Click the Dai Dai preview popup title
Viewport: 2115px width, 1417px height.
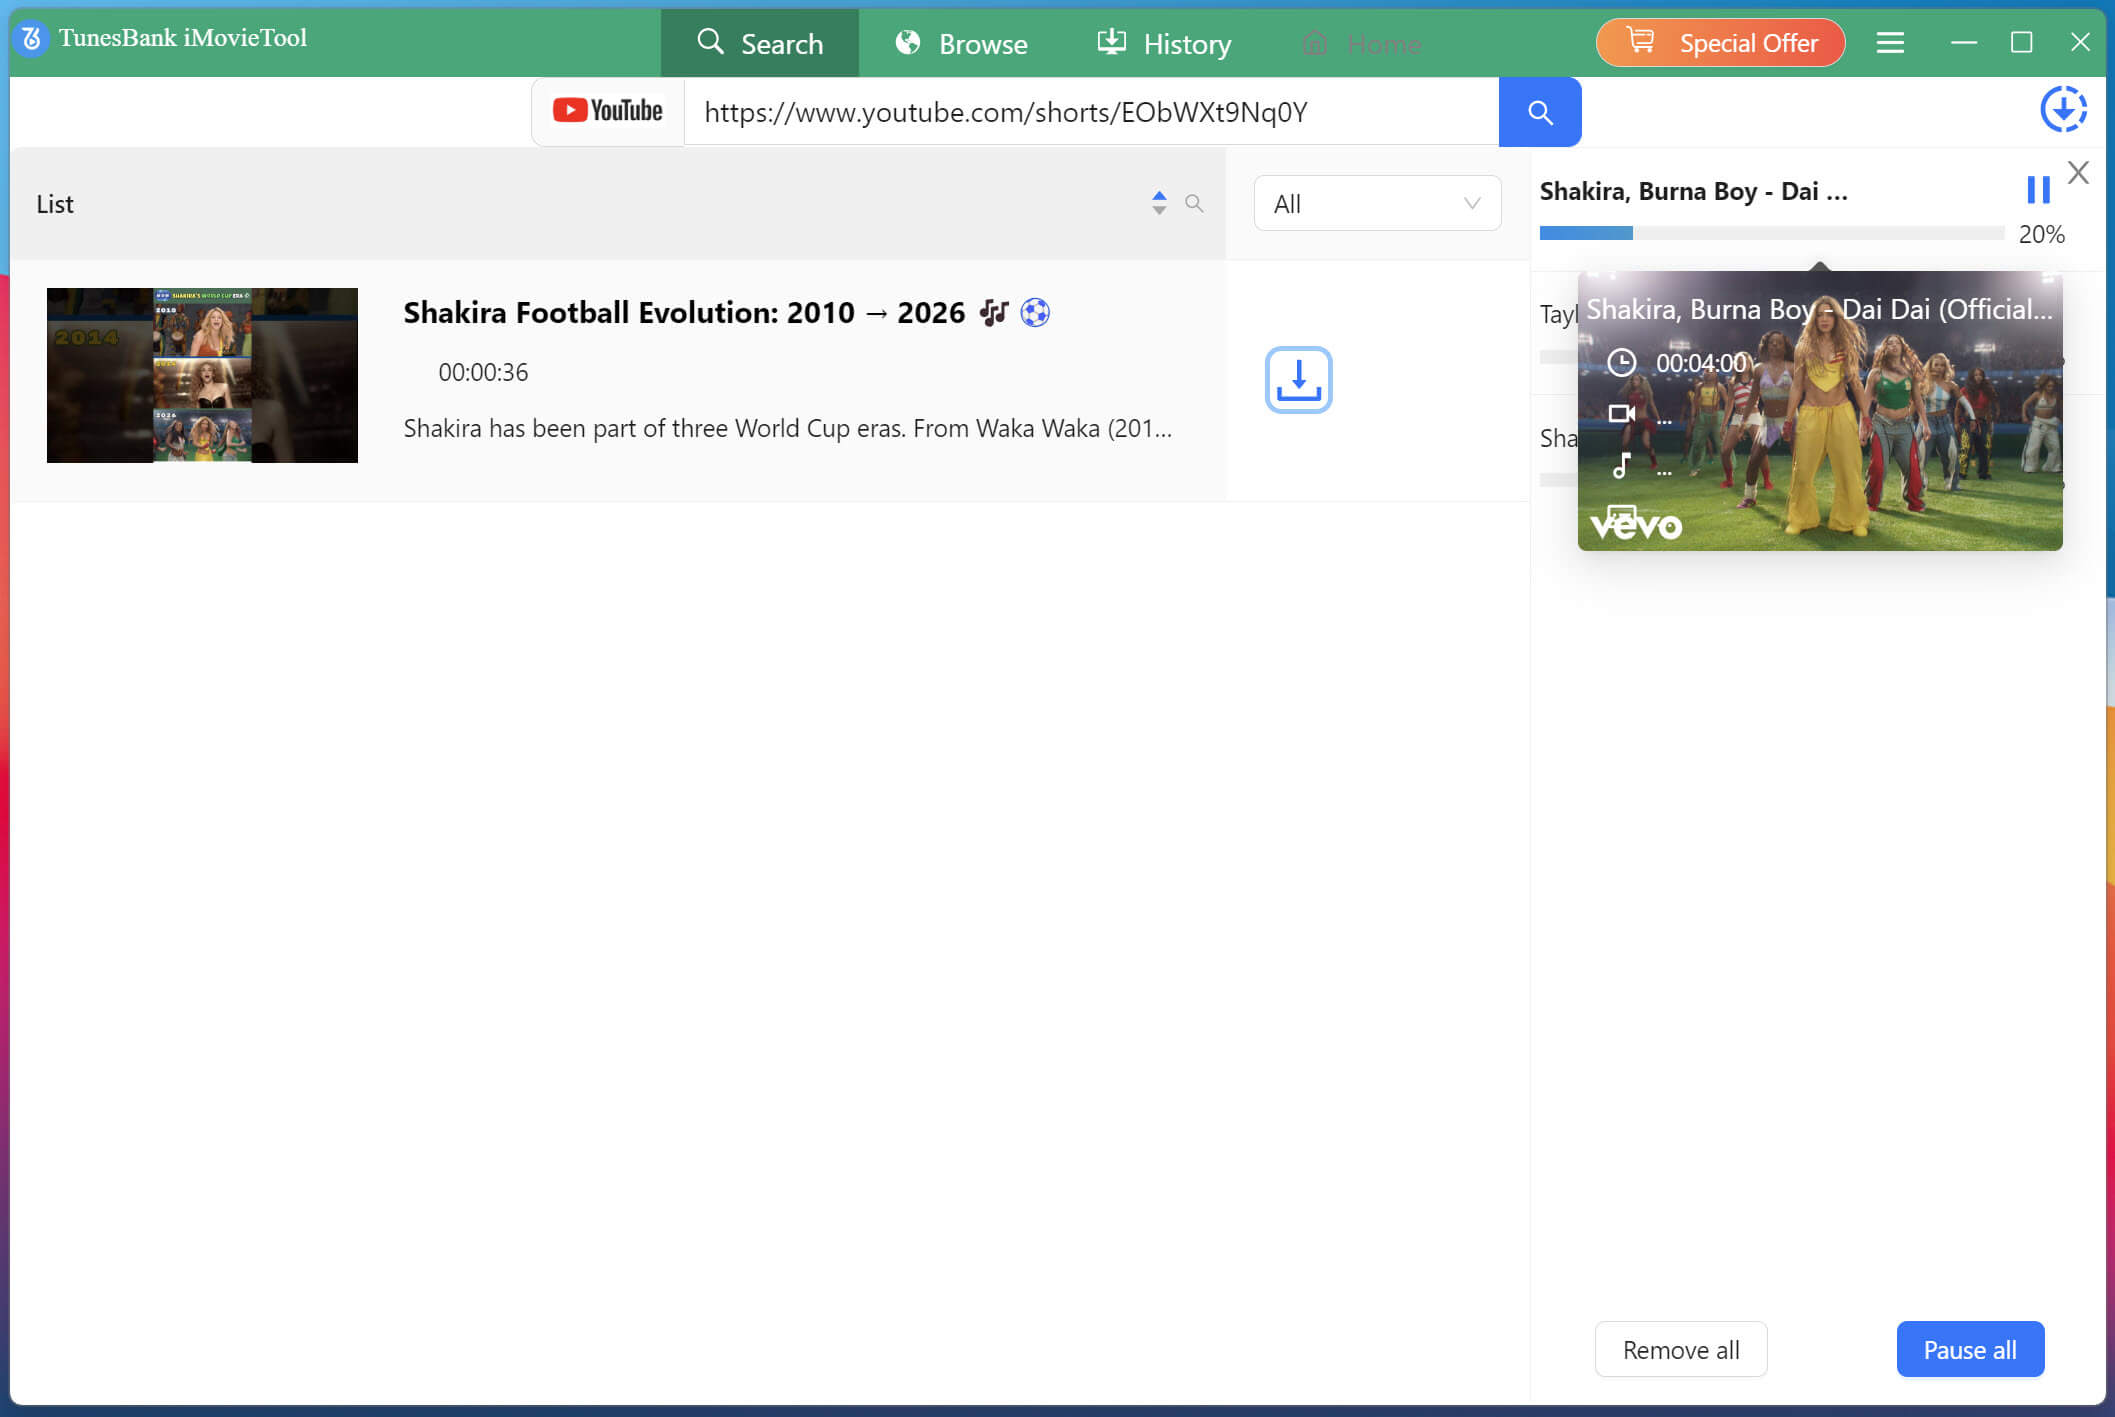[x=1819, y=310]
